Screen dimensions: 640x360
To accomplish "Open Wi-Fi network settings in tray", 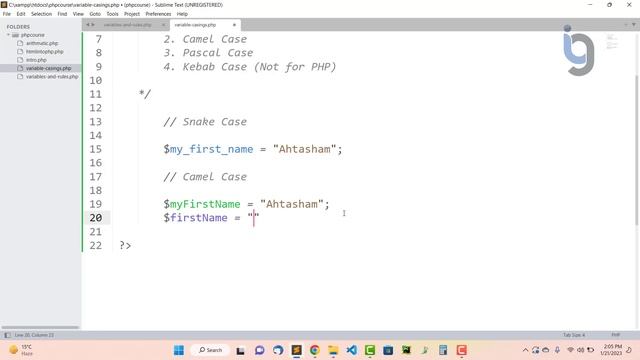I will (x=571, y=350).
